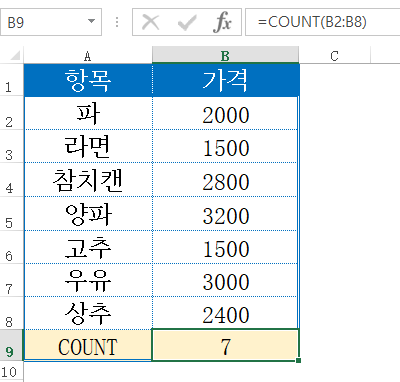Viewport: 400px width, 382px height.
Task: Select column B header
Action: click(225, 55)
